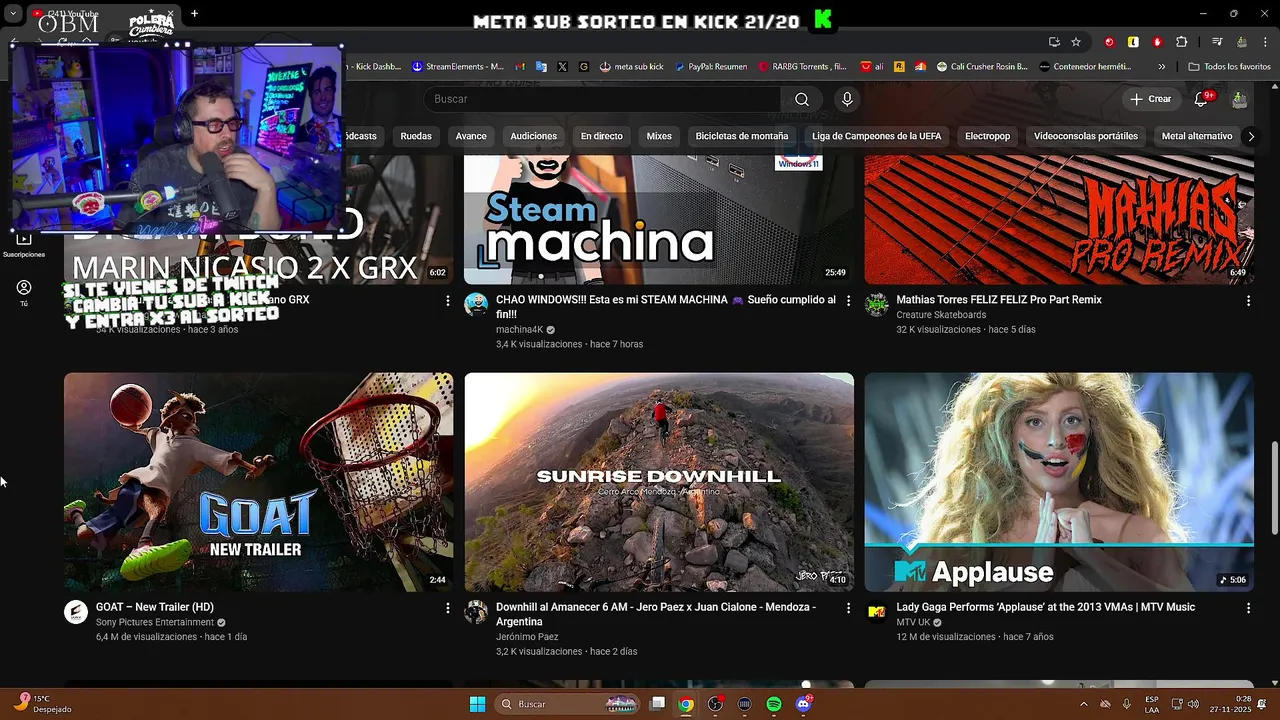1280x720 pixels.
Task: Open Chrome media controls icon
Action: pos(1217,42)
